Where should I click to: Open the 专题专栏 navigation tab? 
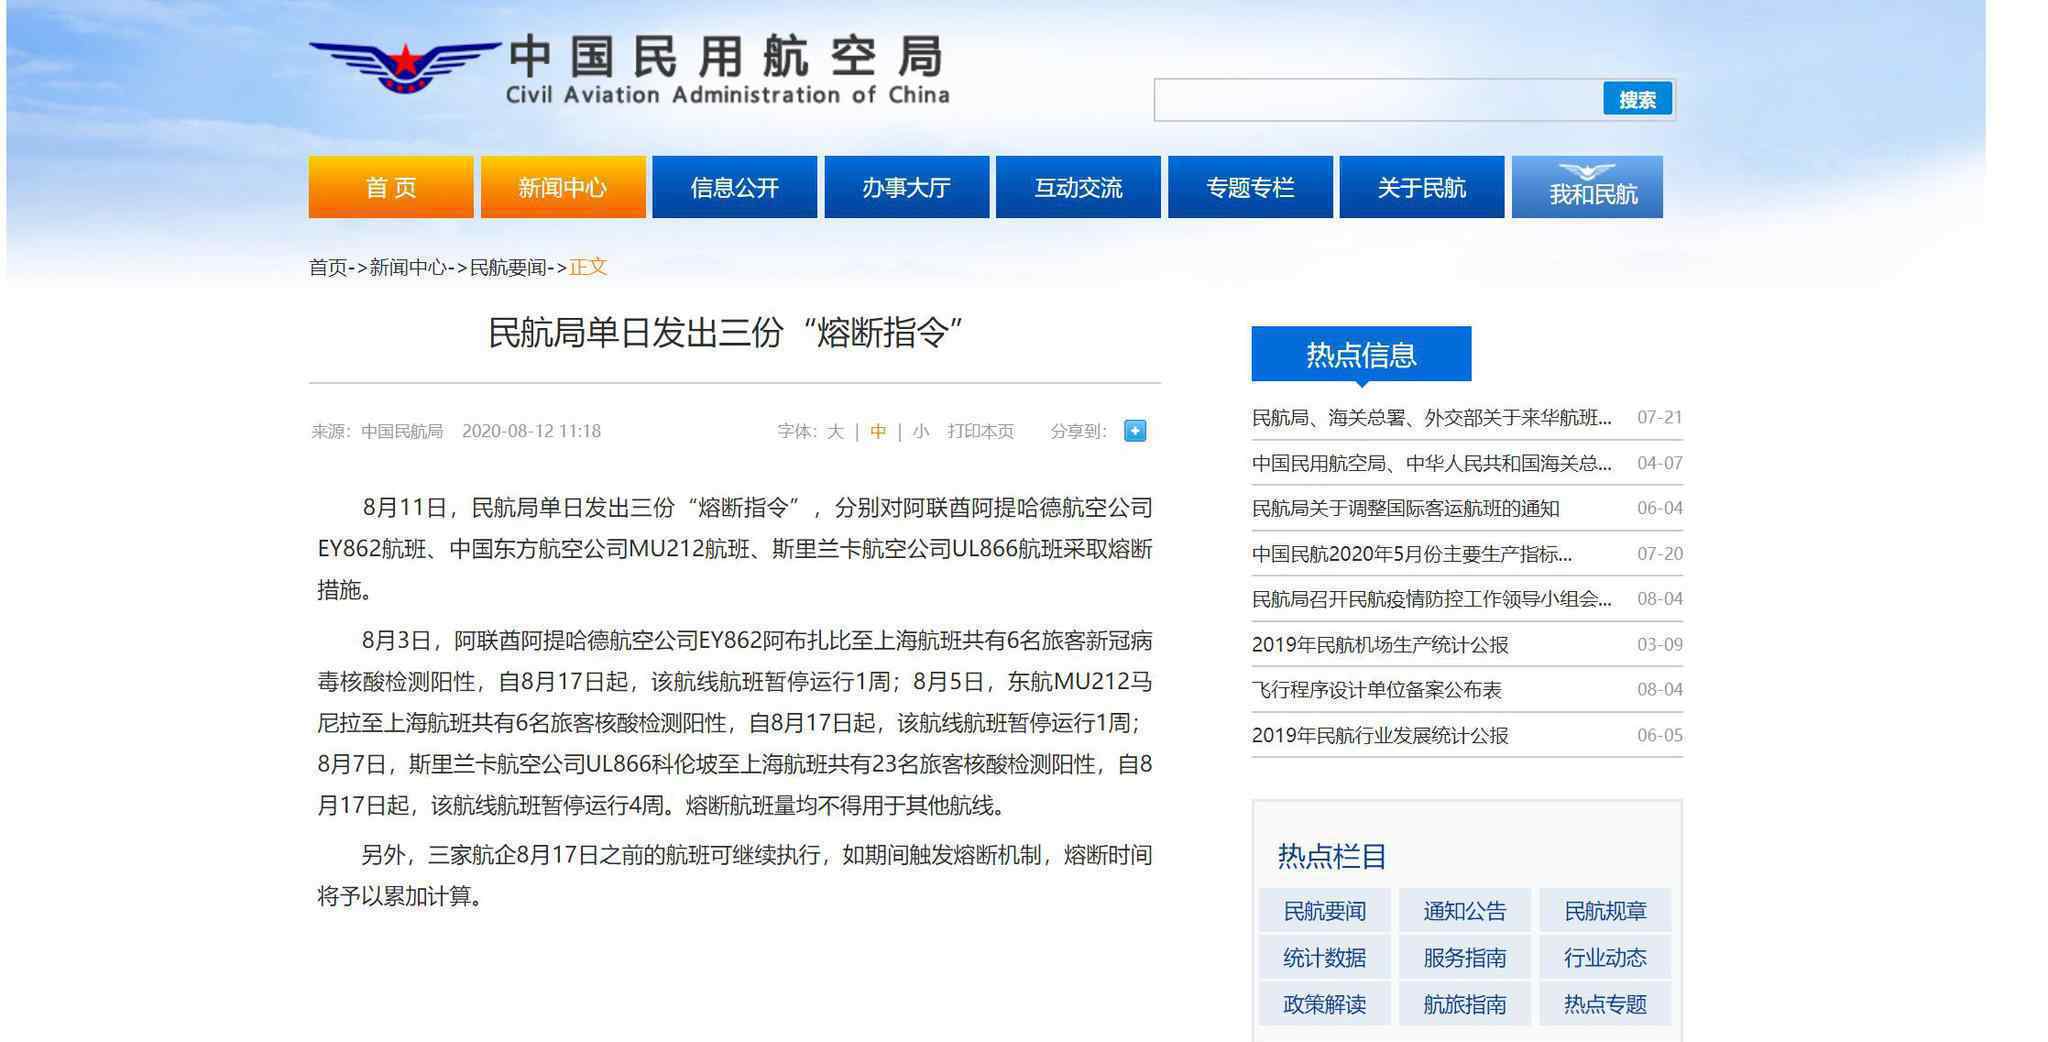coord(1250,187)
